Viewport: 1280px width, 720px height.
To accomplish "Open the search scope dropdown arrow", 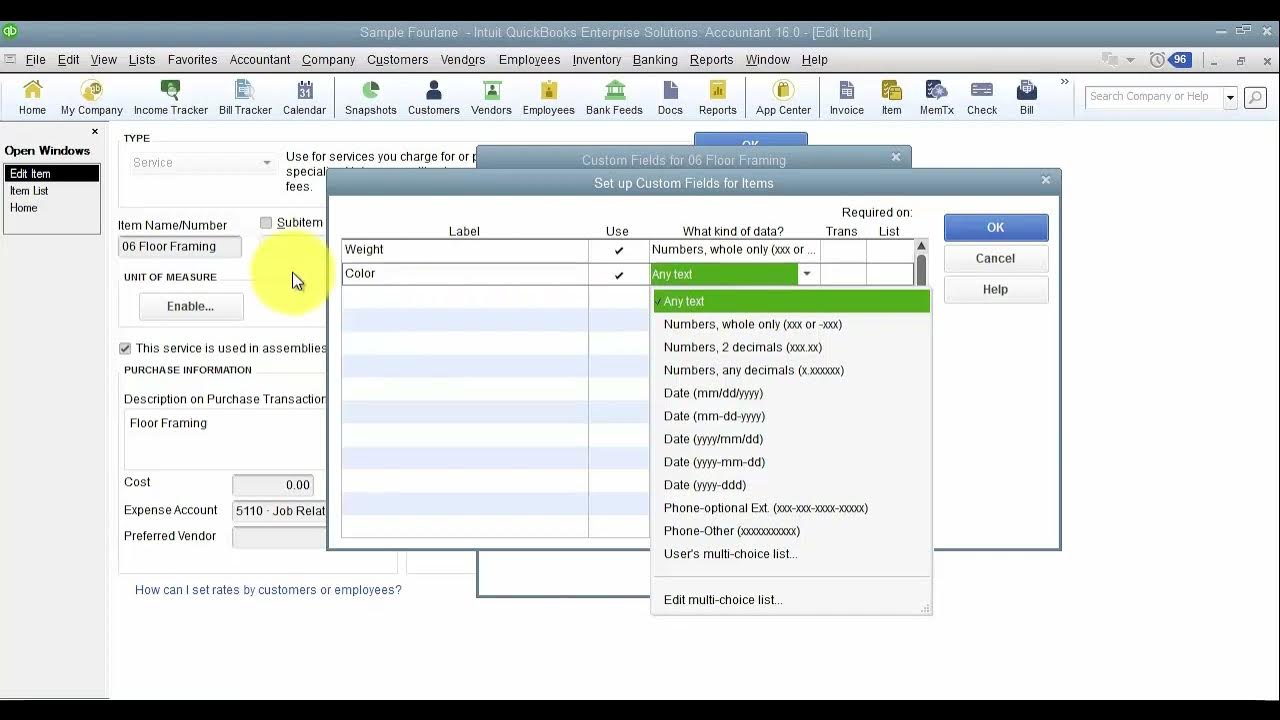I will point(1231,97).
